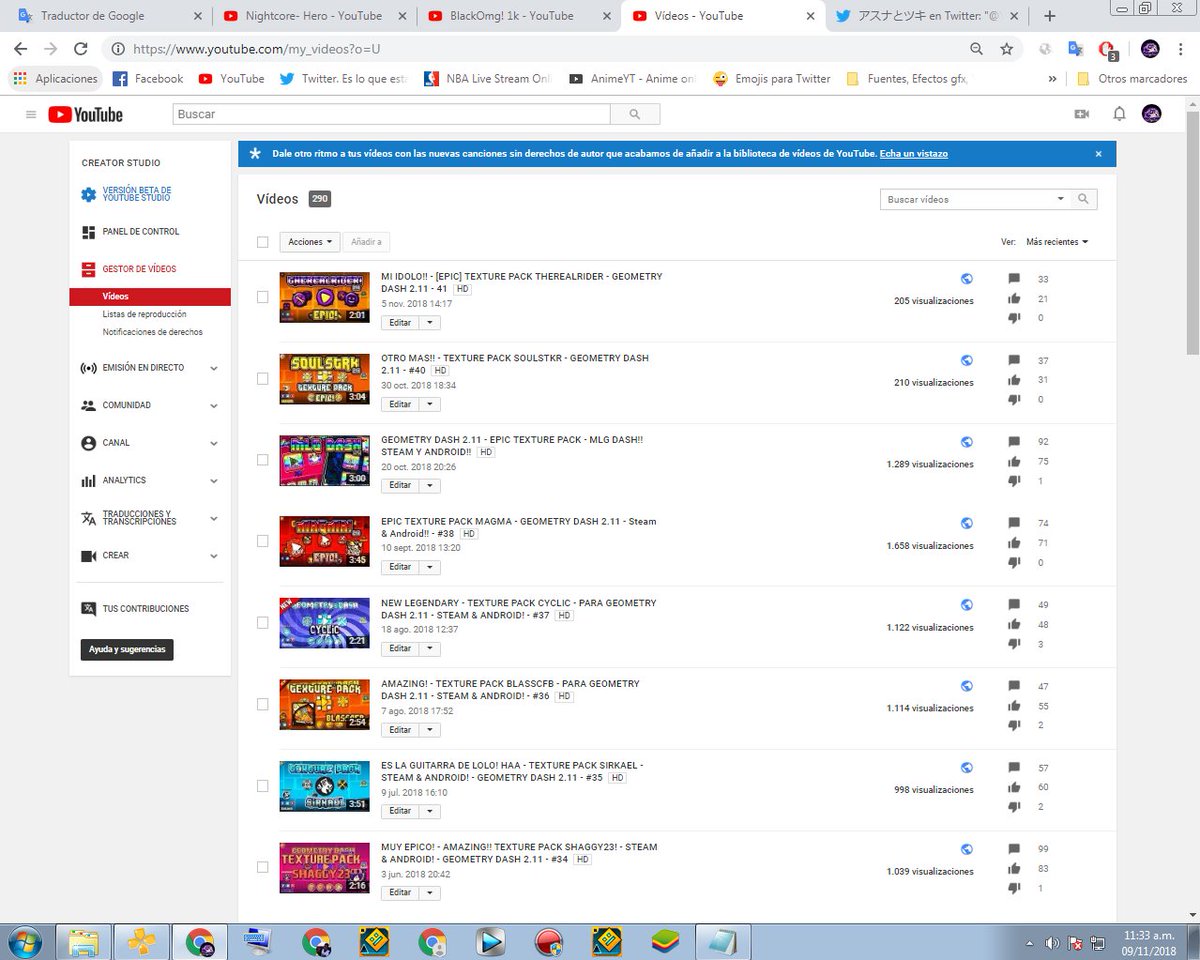Dismiss the blue banner with the X
Viewport: 1200px width, 960px height.
tap(1098, 154)
